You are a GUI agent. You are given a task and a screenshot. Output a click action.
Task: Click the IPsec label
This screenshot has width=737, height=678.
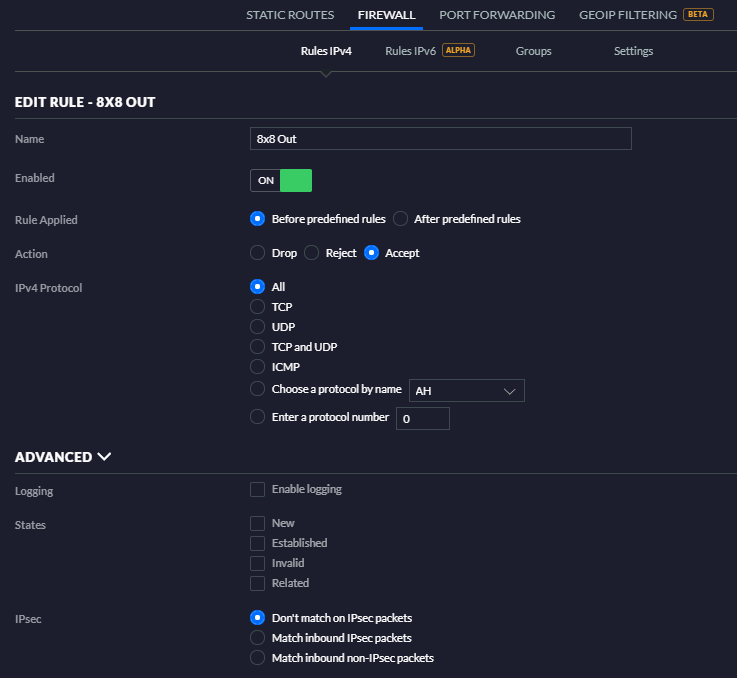tap(28, 619)
